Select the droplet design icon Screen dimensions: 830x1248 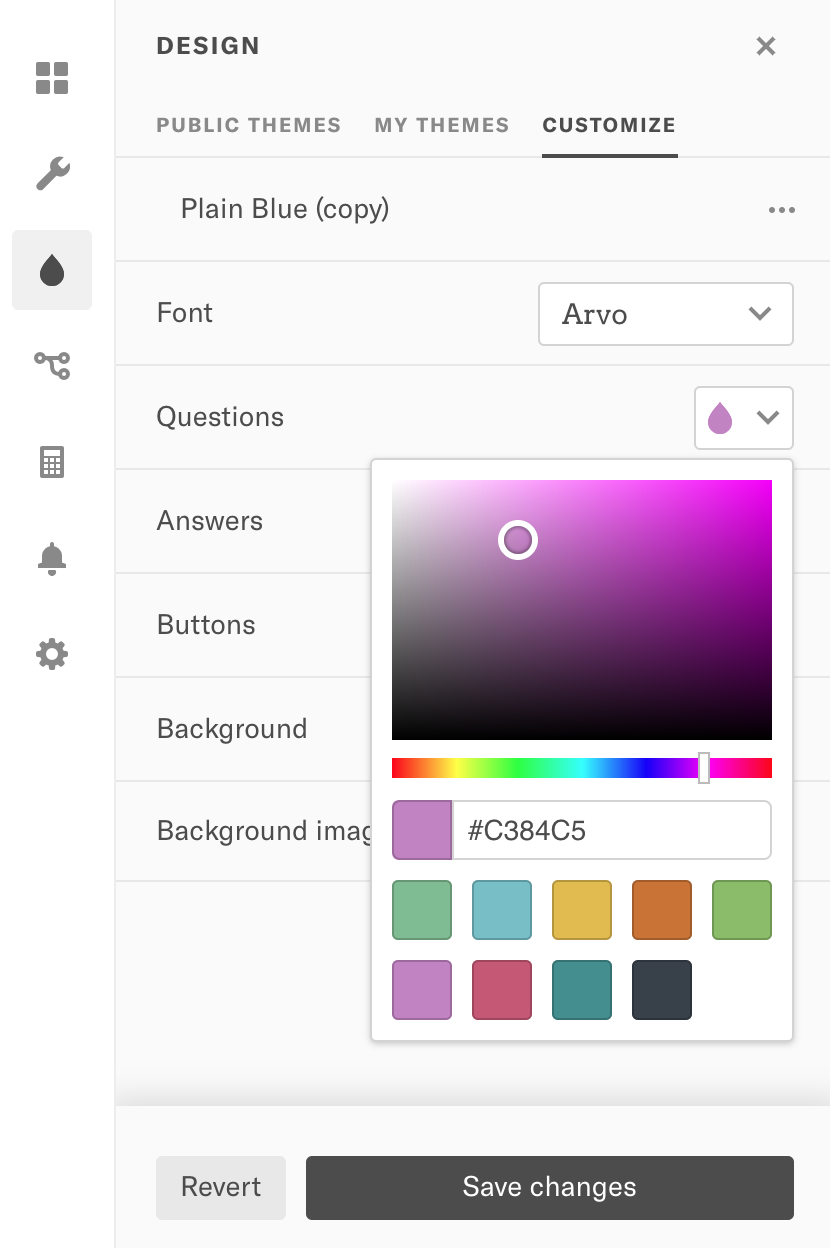(52, 270)
